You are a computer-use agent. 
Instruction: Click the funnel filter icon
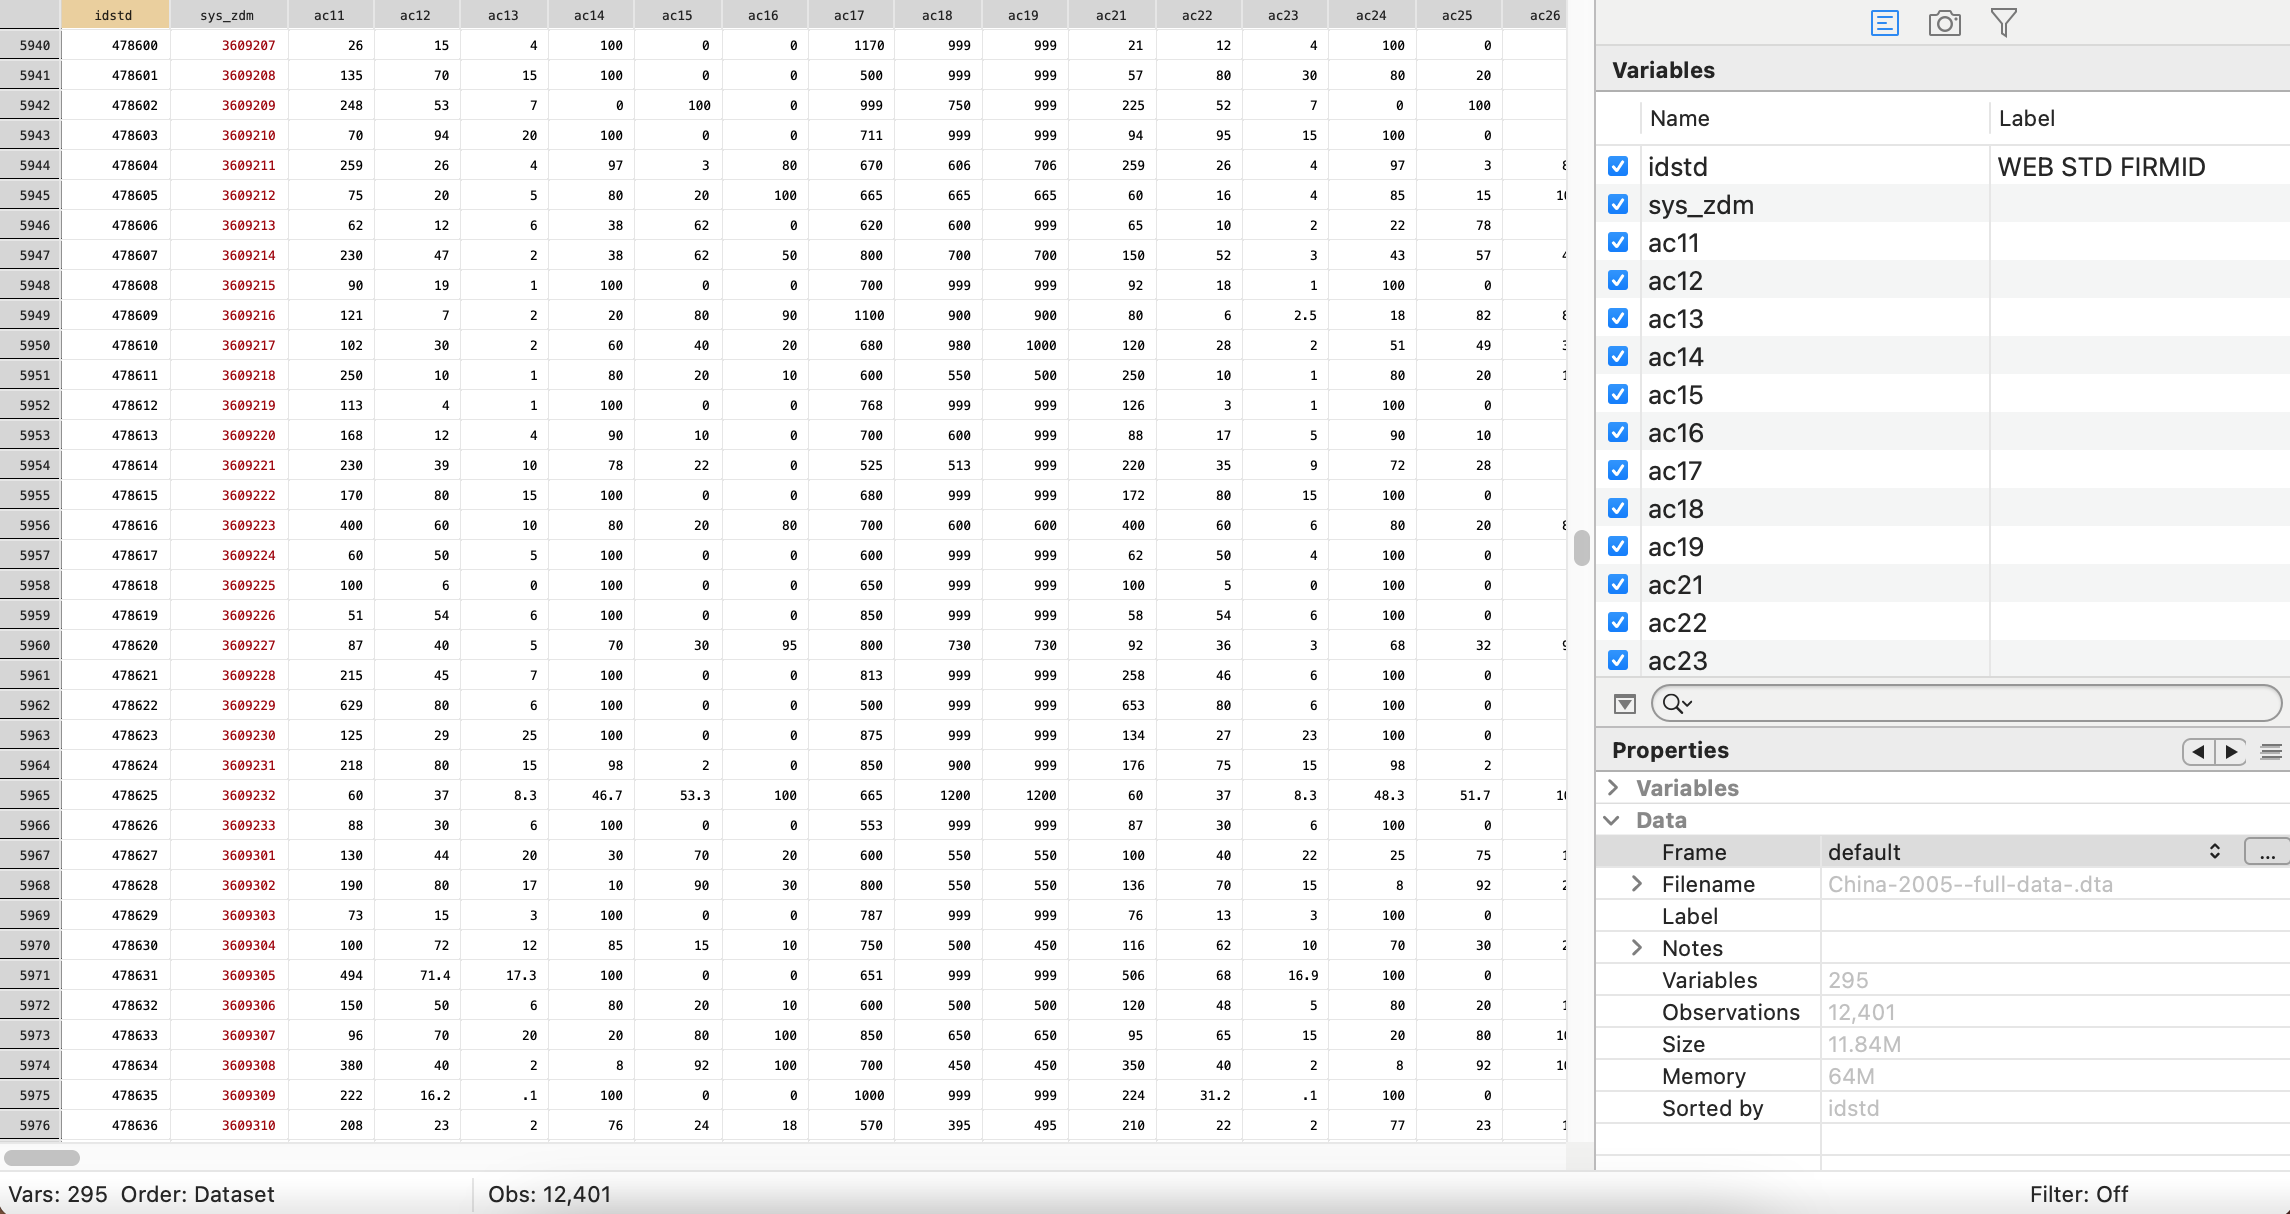point(2003,23)
